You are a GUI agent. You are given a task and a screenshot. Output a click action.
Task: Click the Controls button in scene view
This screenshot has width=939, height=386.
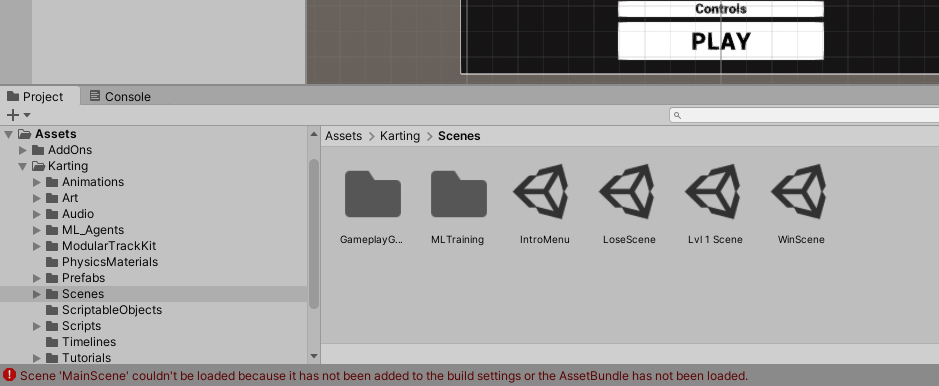click(x=720, y=9)
